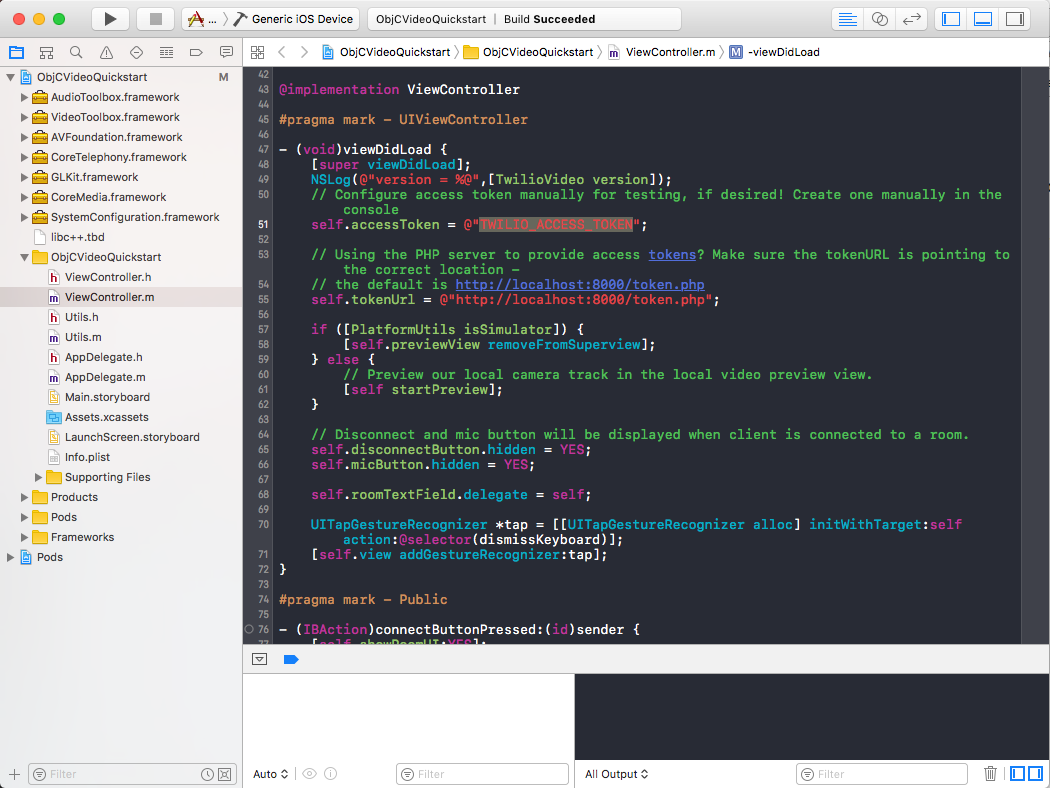Open the Project navigator tab
Screen dimensions: 1050x788
pyautogui.click(x=17, y=52)
